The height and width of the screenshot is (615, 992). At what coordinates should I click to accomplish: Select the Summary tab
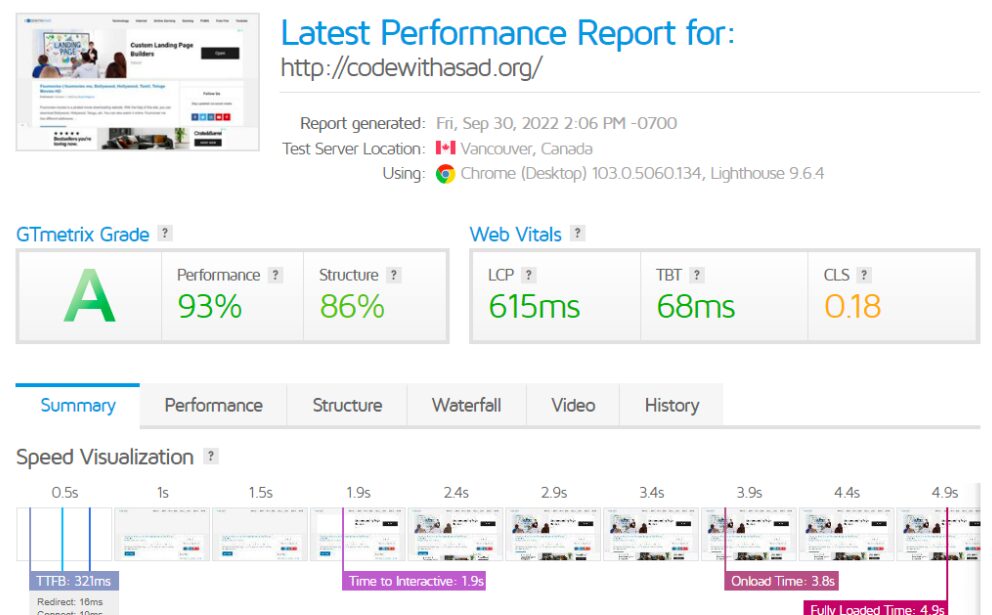(78, 405)
